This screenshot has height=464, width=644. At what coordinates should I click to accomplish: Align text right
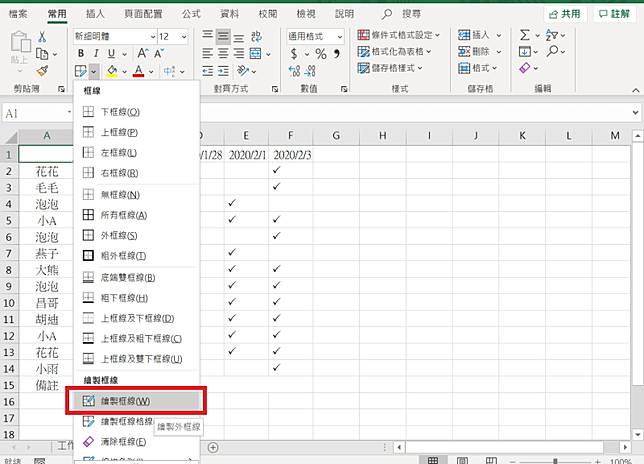(239, 53)
